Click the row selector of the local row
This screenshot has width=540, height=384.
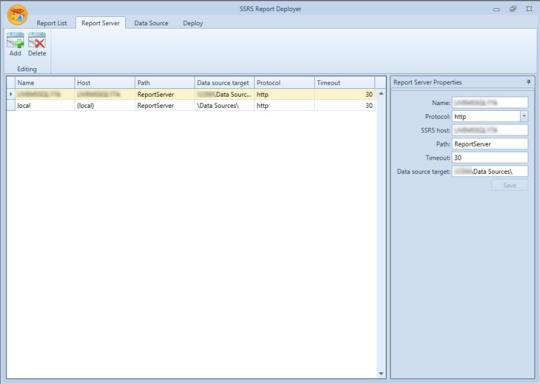coord(11,105)
